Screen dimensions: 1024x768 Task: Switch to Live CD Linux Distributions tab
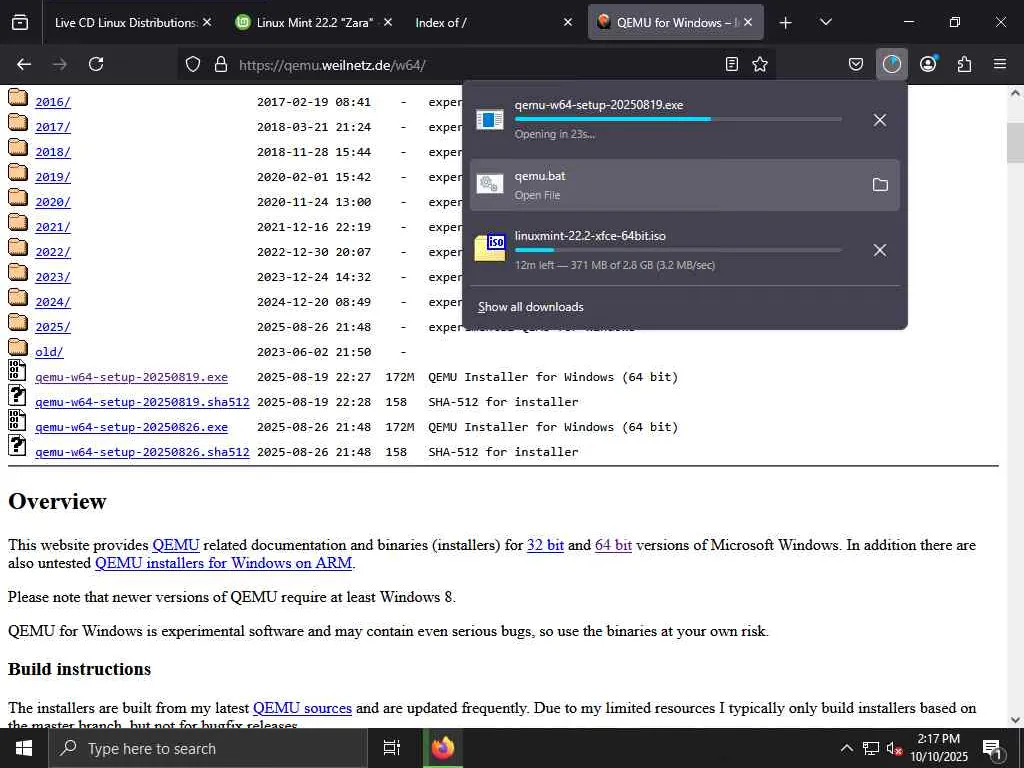click(x=125, y=22)
